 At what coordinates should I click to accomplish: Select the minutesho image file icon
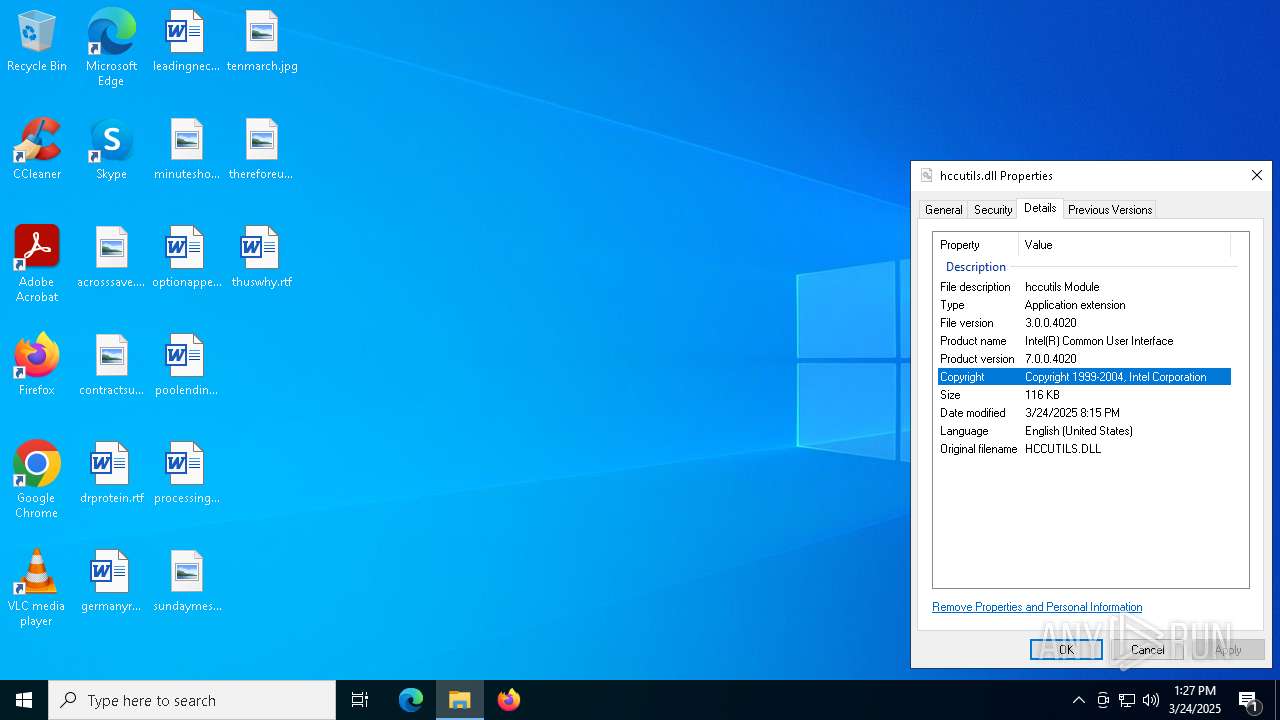click(186, 150)
